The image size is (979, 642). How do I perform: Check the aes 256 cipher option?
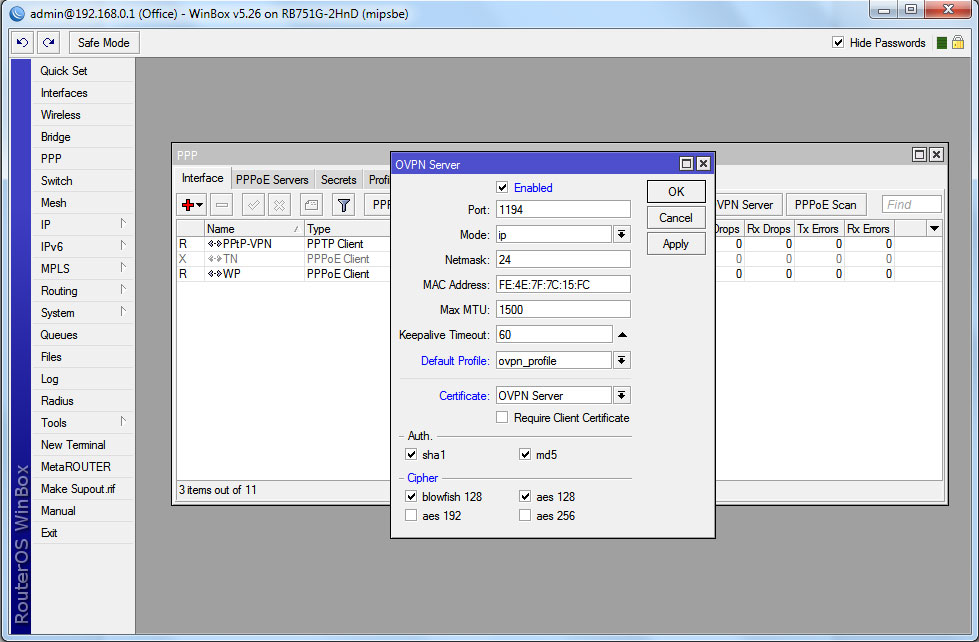pyautogui.click(x=525, y=516)
